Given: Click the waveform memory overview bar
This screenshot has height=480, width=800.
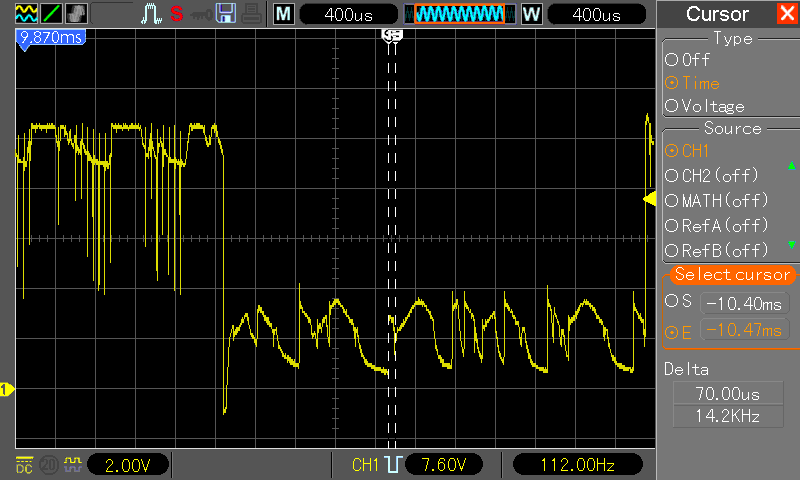Looking at the screenshot, I should 460,14.
